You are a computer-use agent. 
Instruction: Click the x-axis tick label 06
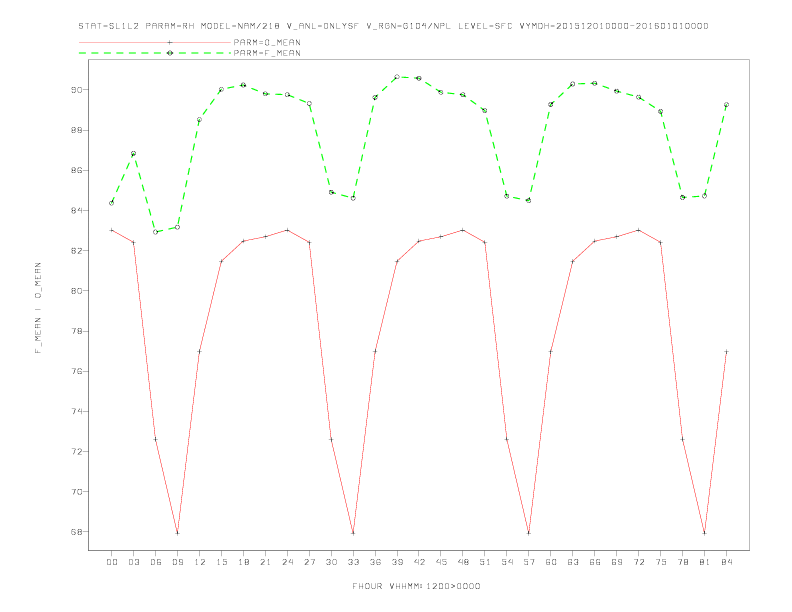click(x=156, y=562)
